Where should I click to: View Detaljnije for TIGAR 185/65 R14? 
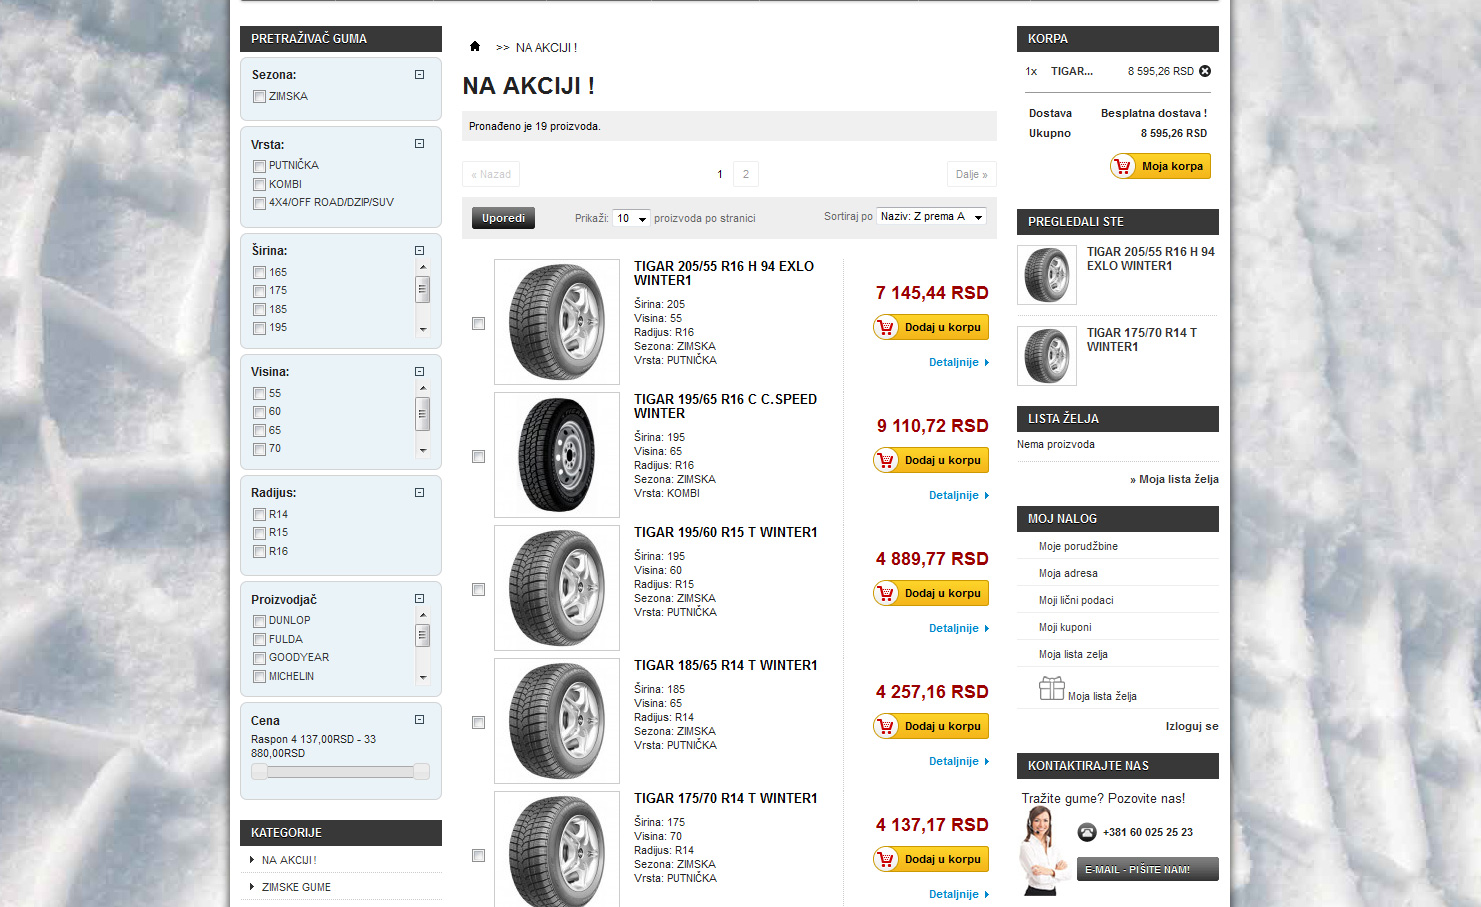click(958, 761)
